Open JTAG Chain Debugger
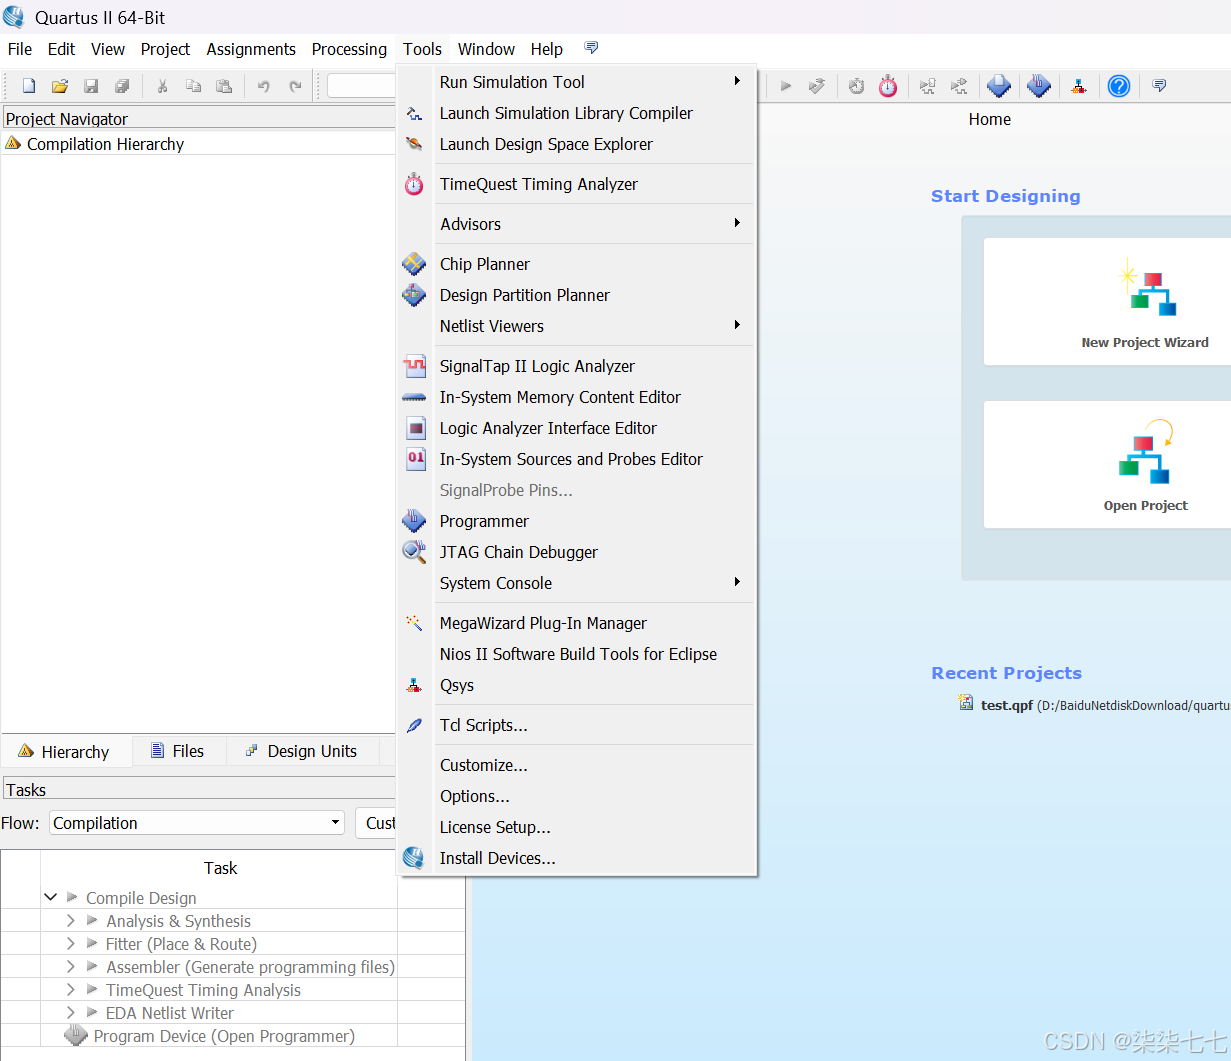The image size is (1231, 1061). pyautogui.click(x=577, y=552)
